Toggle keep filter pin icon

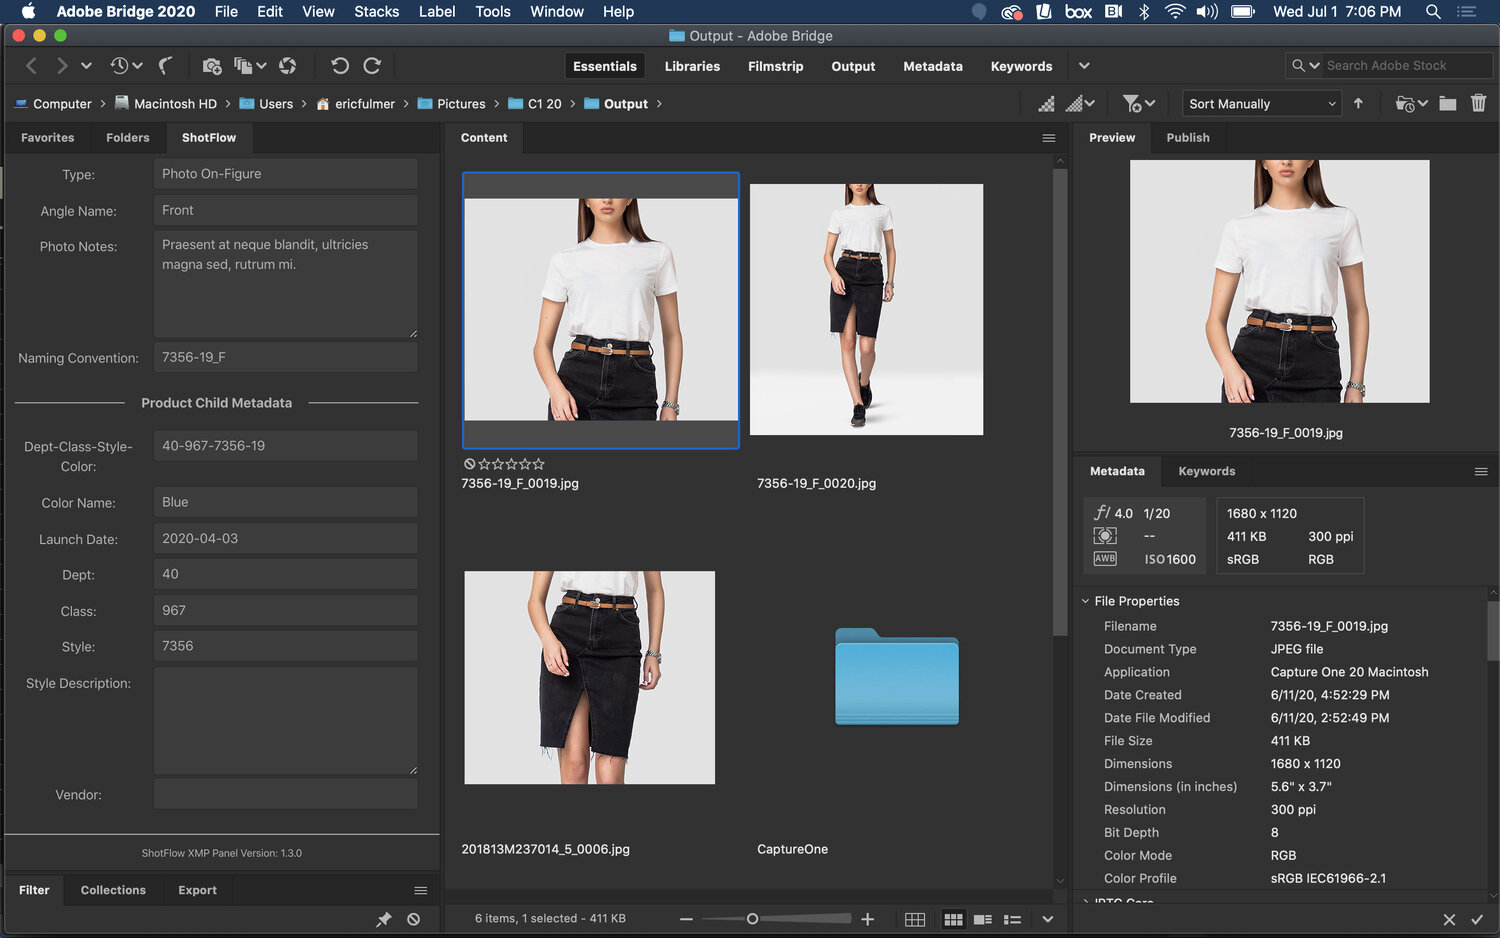(384, 919)
